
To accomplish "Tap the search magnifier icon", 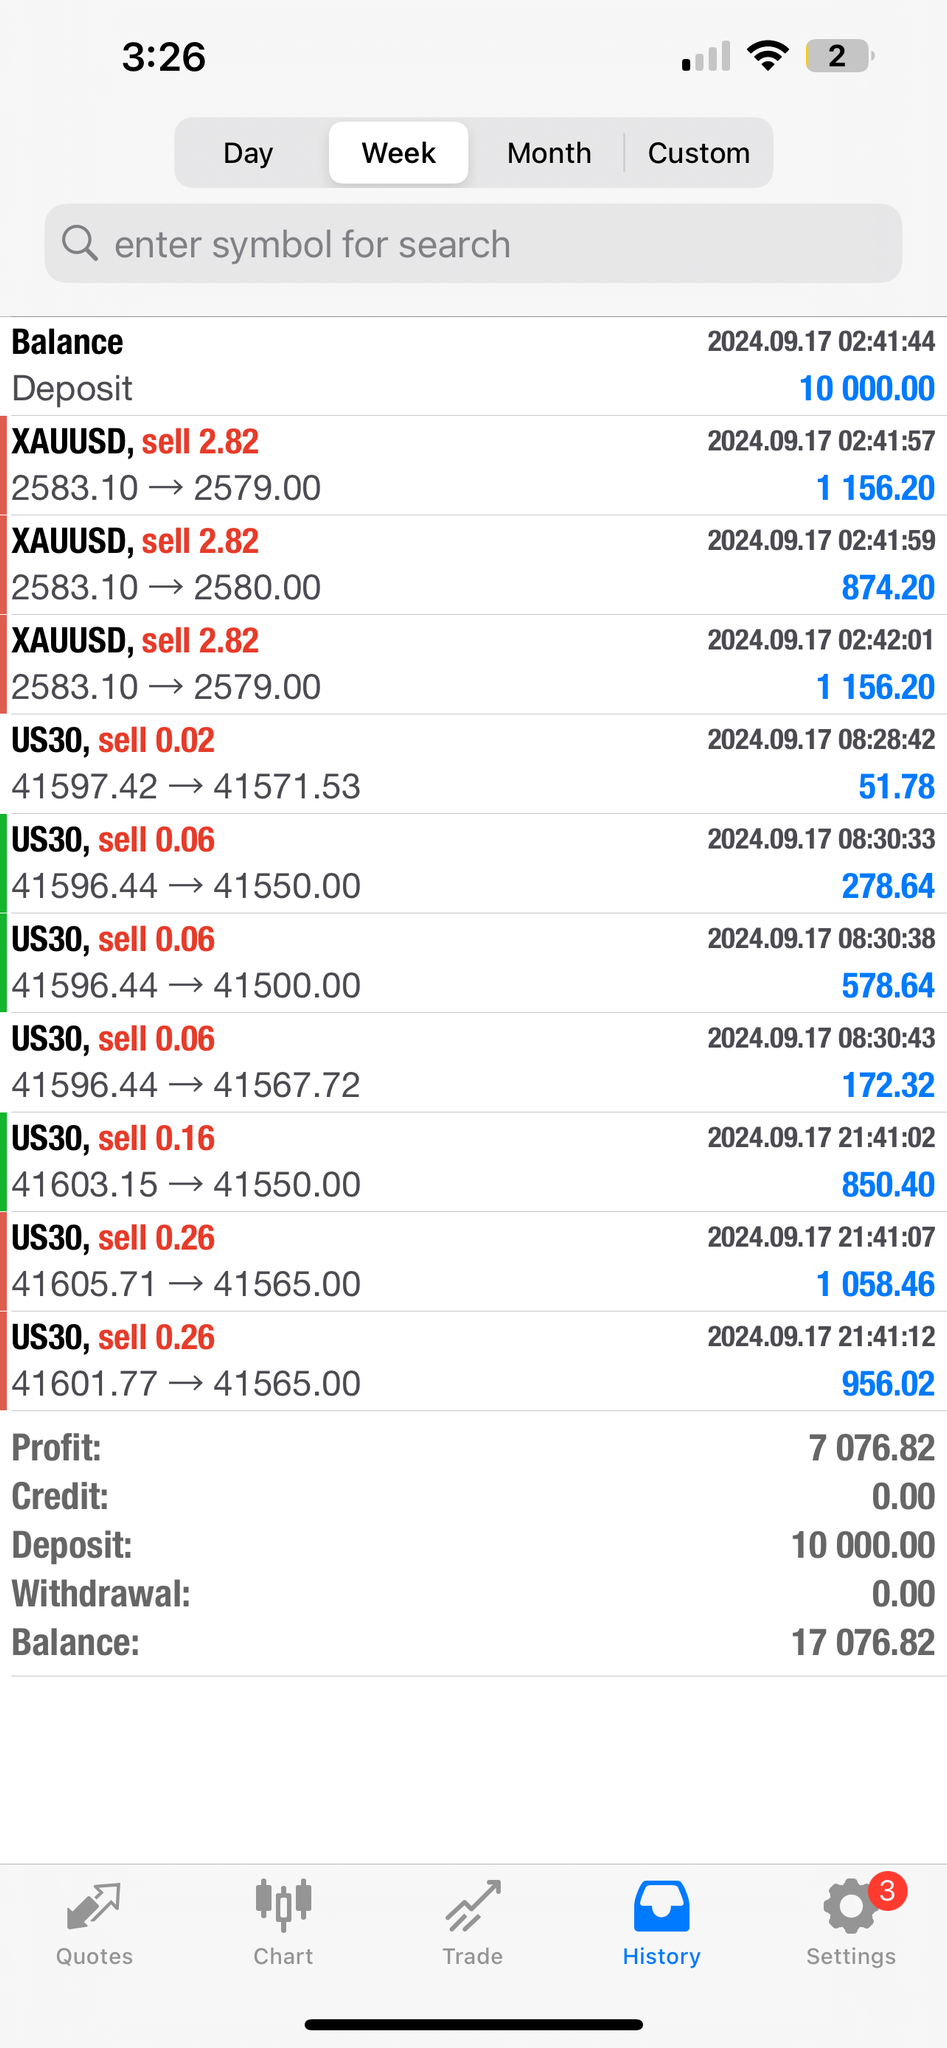I will click(80, 243).
